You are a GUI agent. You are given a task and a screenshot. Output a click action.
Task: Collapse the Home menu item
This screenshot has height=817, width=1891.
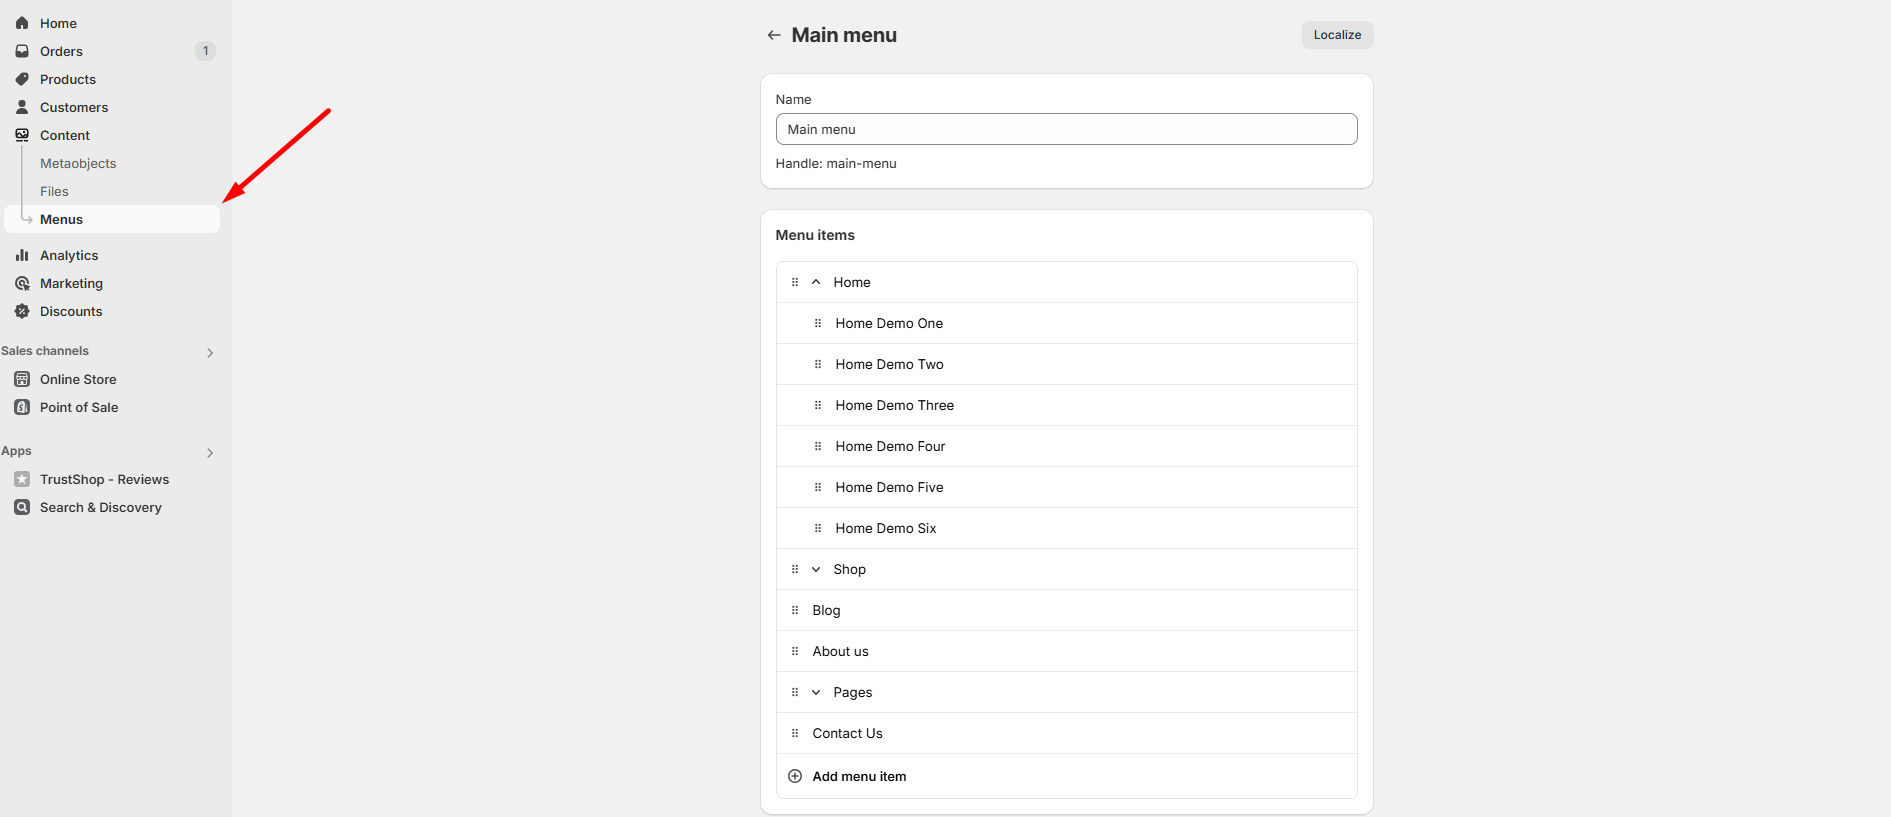pyautogui.click(x=816, y=282)
